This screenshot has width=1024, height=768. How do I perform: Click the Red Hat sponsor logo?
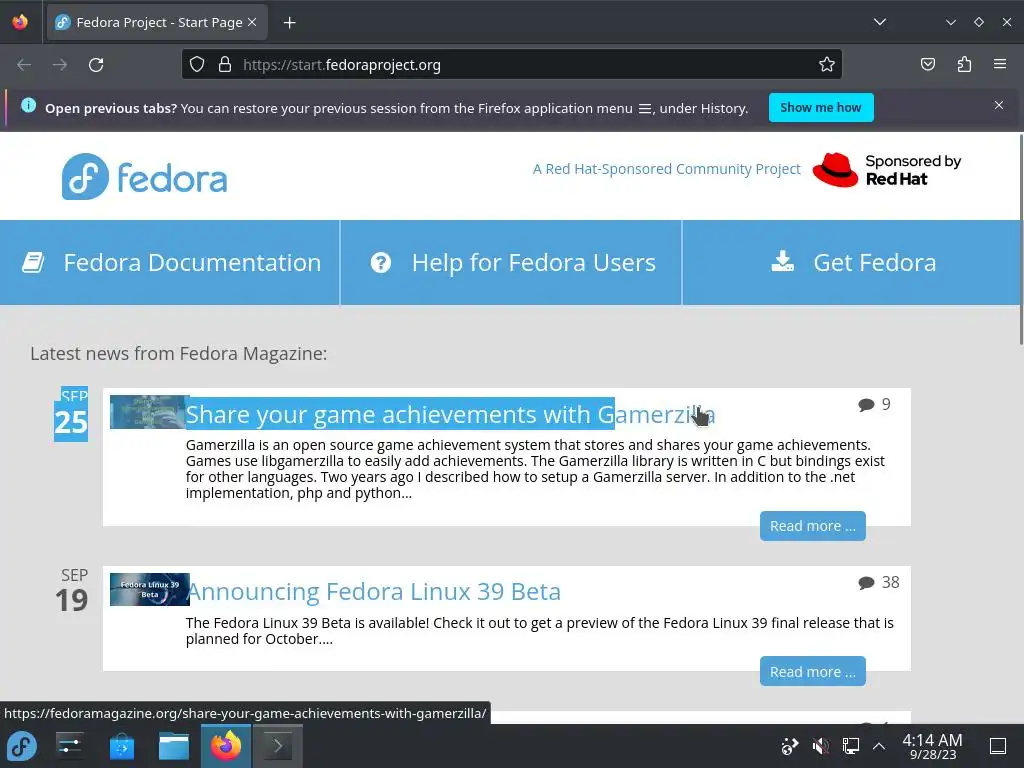[x=887, y=170]
